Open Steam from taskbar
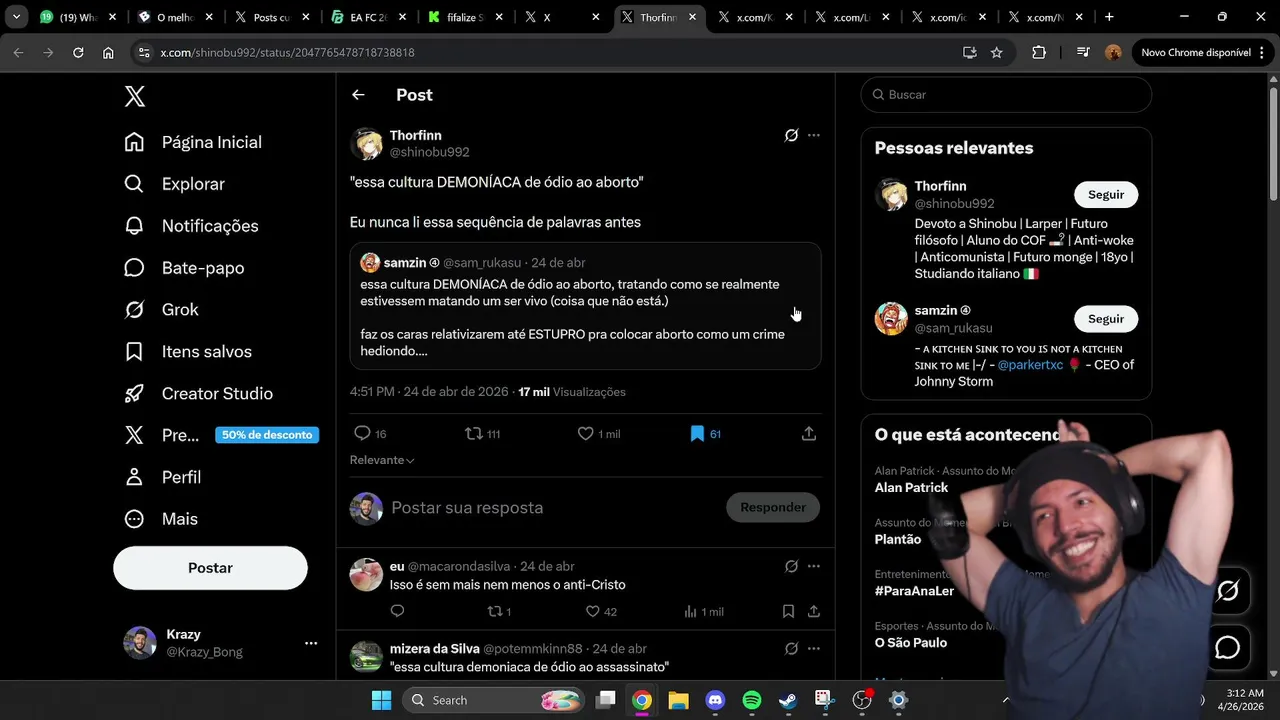The height and width of the screenshot is (720, 1280). click(788, 700)
